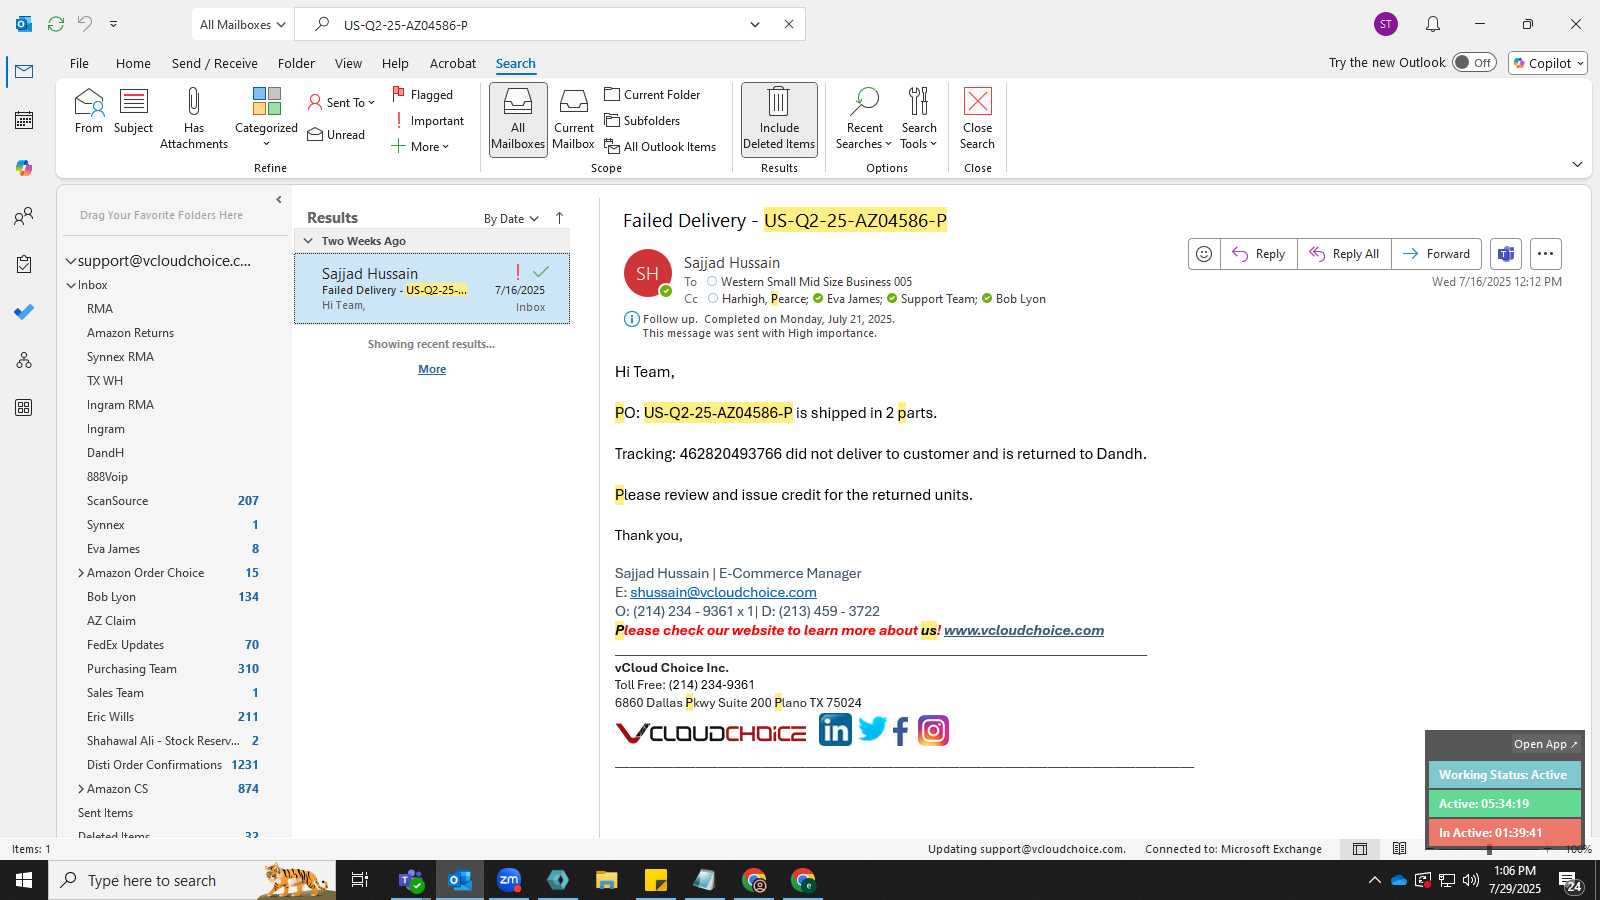Open the Tasks clipboard icon
This screenshot has height=900, width=1600.
pyautogui.click(x=24, y=264)
